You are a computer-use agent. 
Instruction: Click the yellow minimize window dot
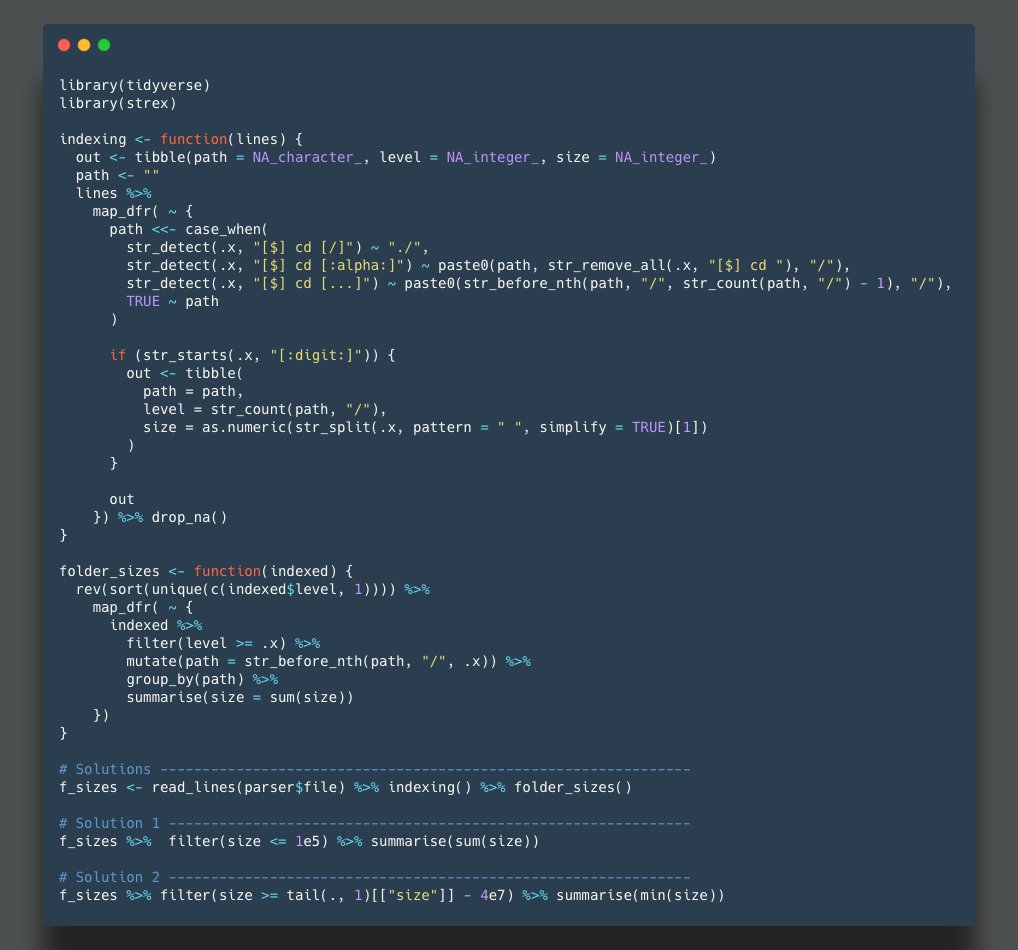coord(84,45)
